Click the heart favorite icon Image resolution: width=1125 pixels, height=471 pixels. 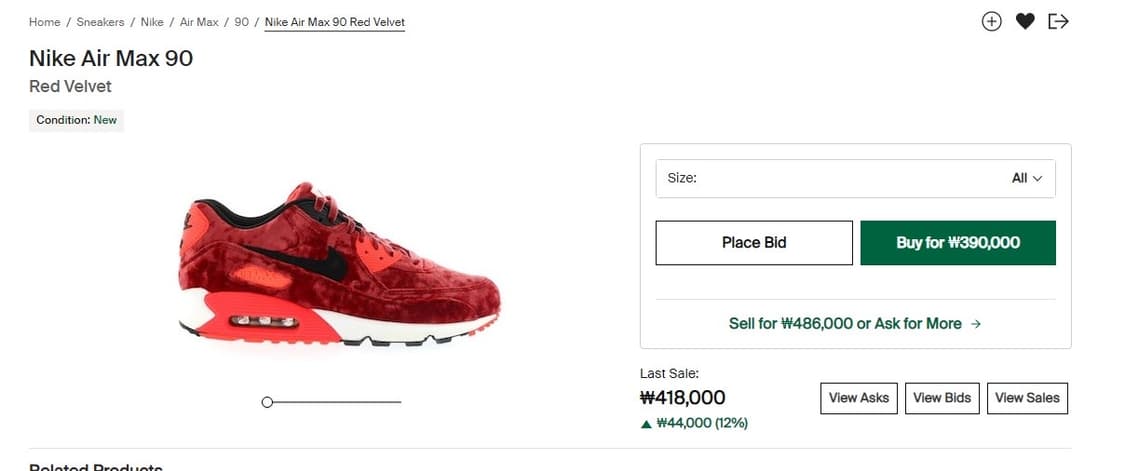(x=1025, y=22)
